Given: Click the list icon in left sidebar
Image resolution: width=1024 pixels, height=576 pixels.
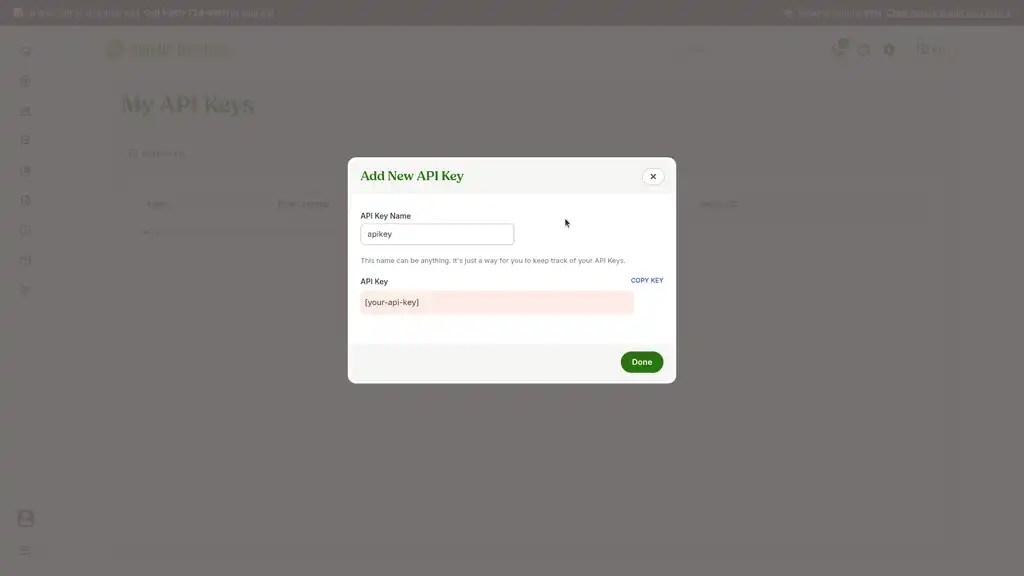Looking at the screenshot, I should coord(25,140).
